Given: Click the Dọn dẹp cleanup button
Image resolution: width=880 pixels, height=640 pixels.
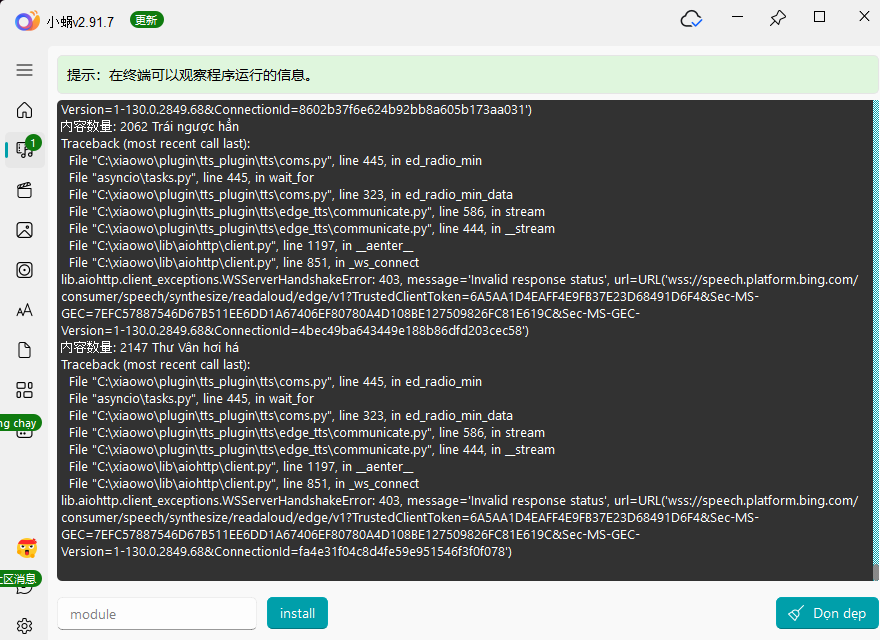Looking at the screenshot, I should coord(827,613).
